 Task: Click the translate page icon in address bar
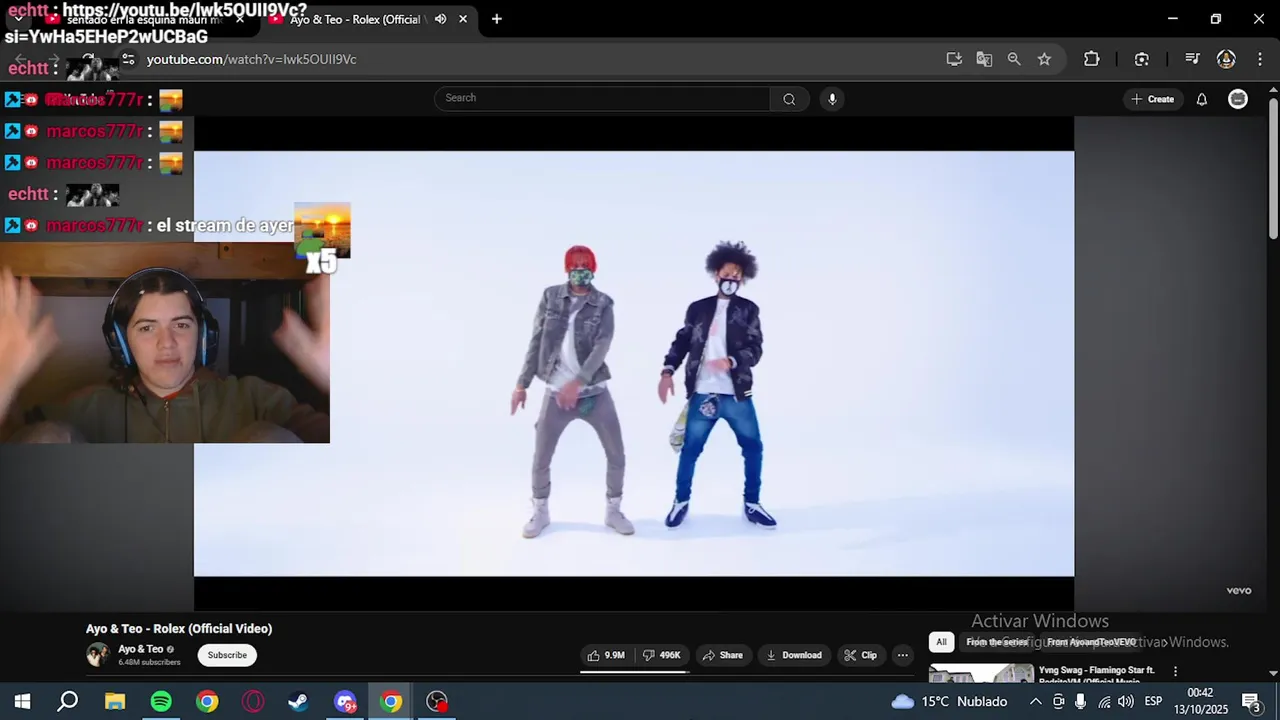pos(984,59)
